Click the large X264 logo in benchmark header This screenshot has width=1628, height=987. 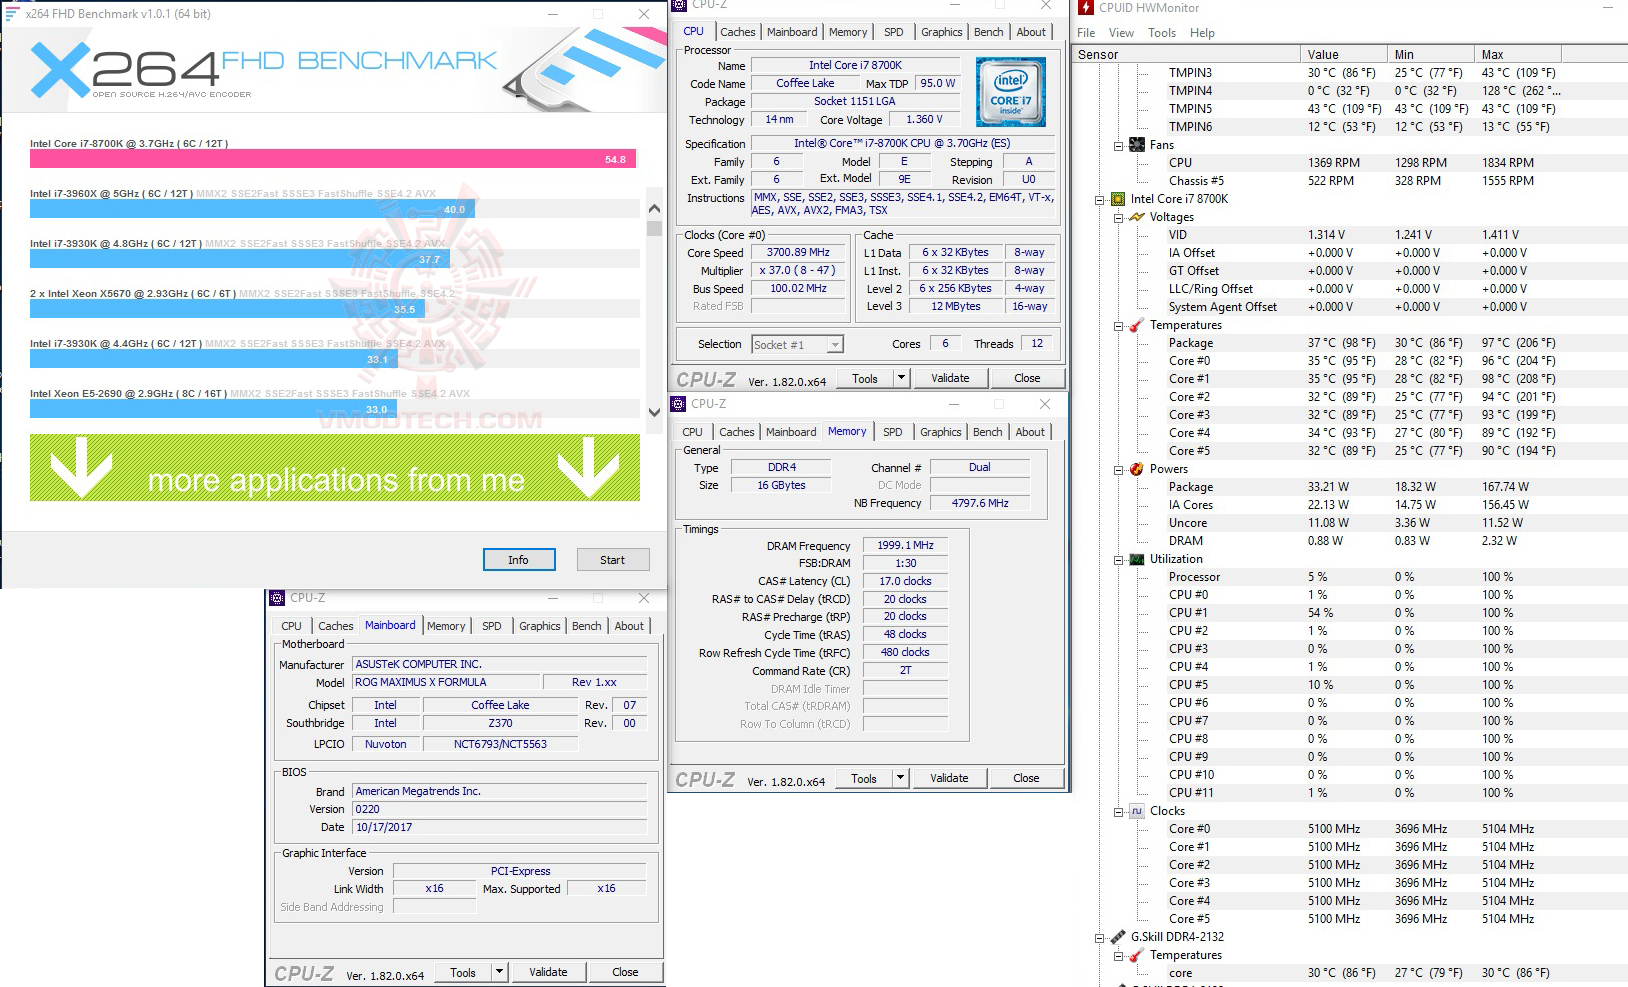tap(124, 69)
